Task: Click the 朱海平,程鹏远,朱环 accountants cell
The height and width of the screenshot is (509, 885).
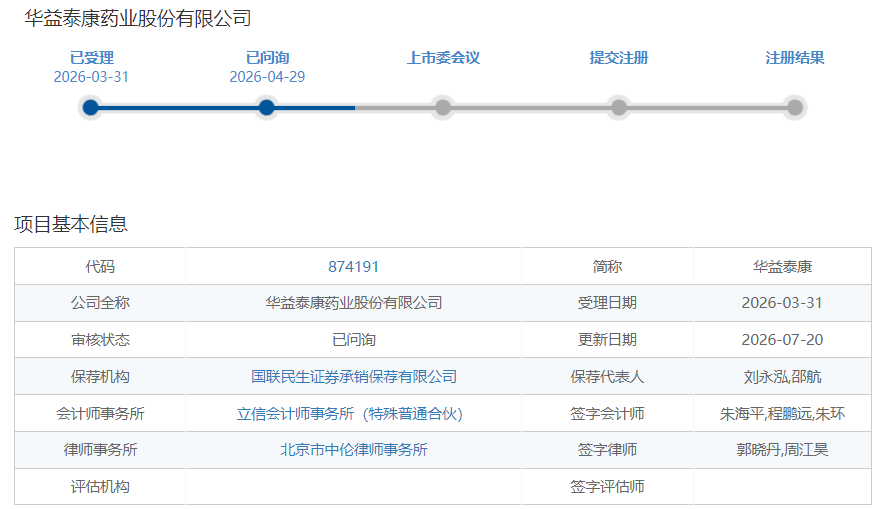Action: click(782, 414)
